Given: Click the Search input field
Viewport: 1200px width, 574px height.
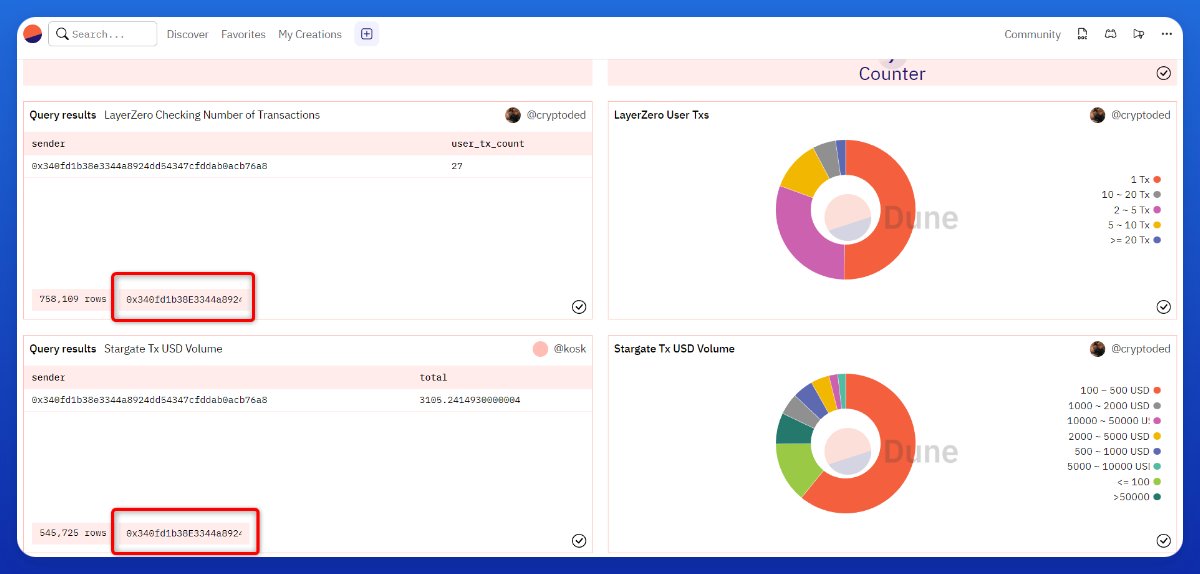Looking at the screenshot, I should click(x=103, y=34).
